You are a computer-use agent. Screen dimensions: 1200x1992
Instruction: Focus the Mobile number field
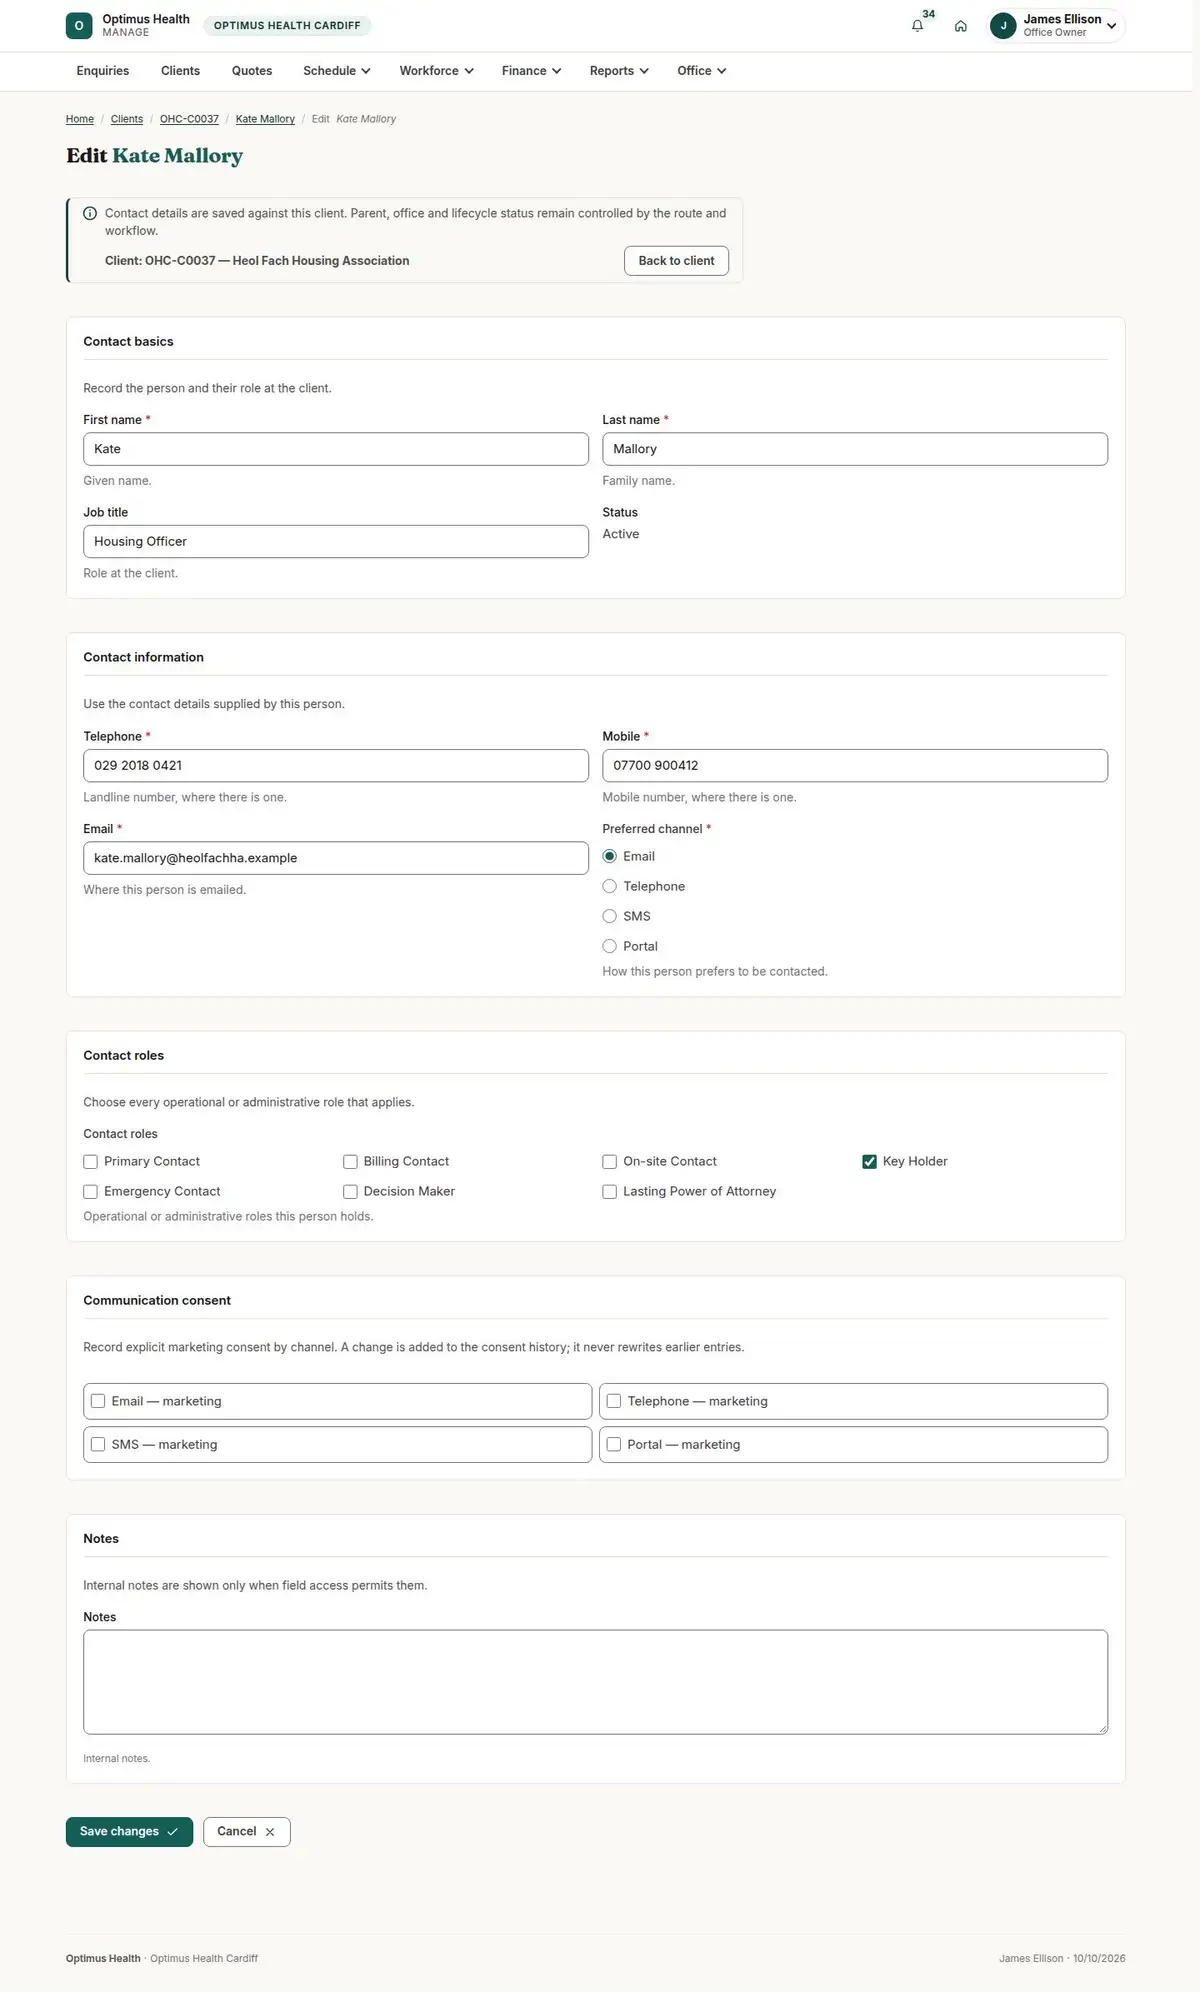point(855,766)
